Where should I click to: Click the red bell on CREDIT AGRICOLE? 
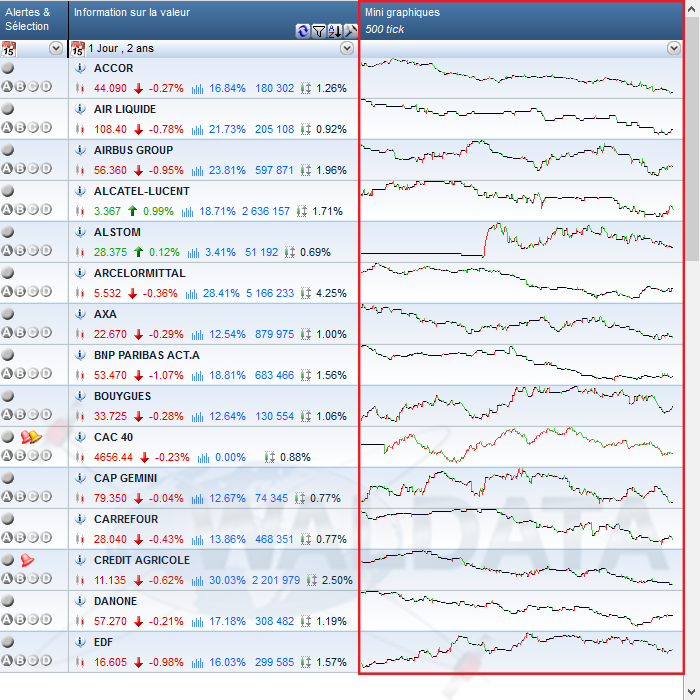[27, 560]
